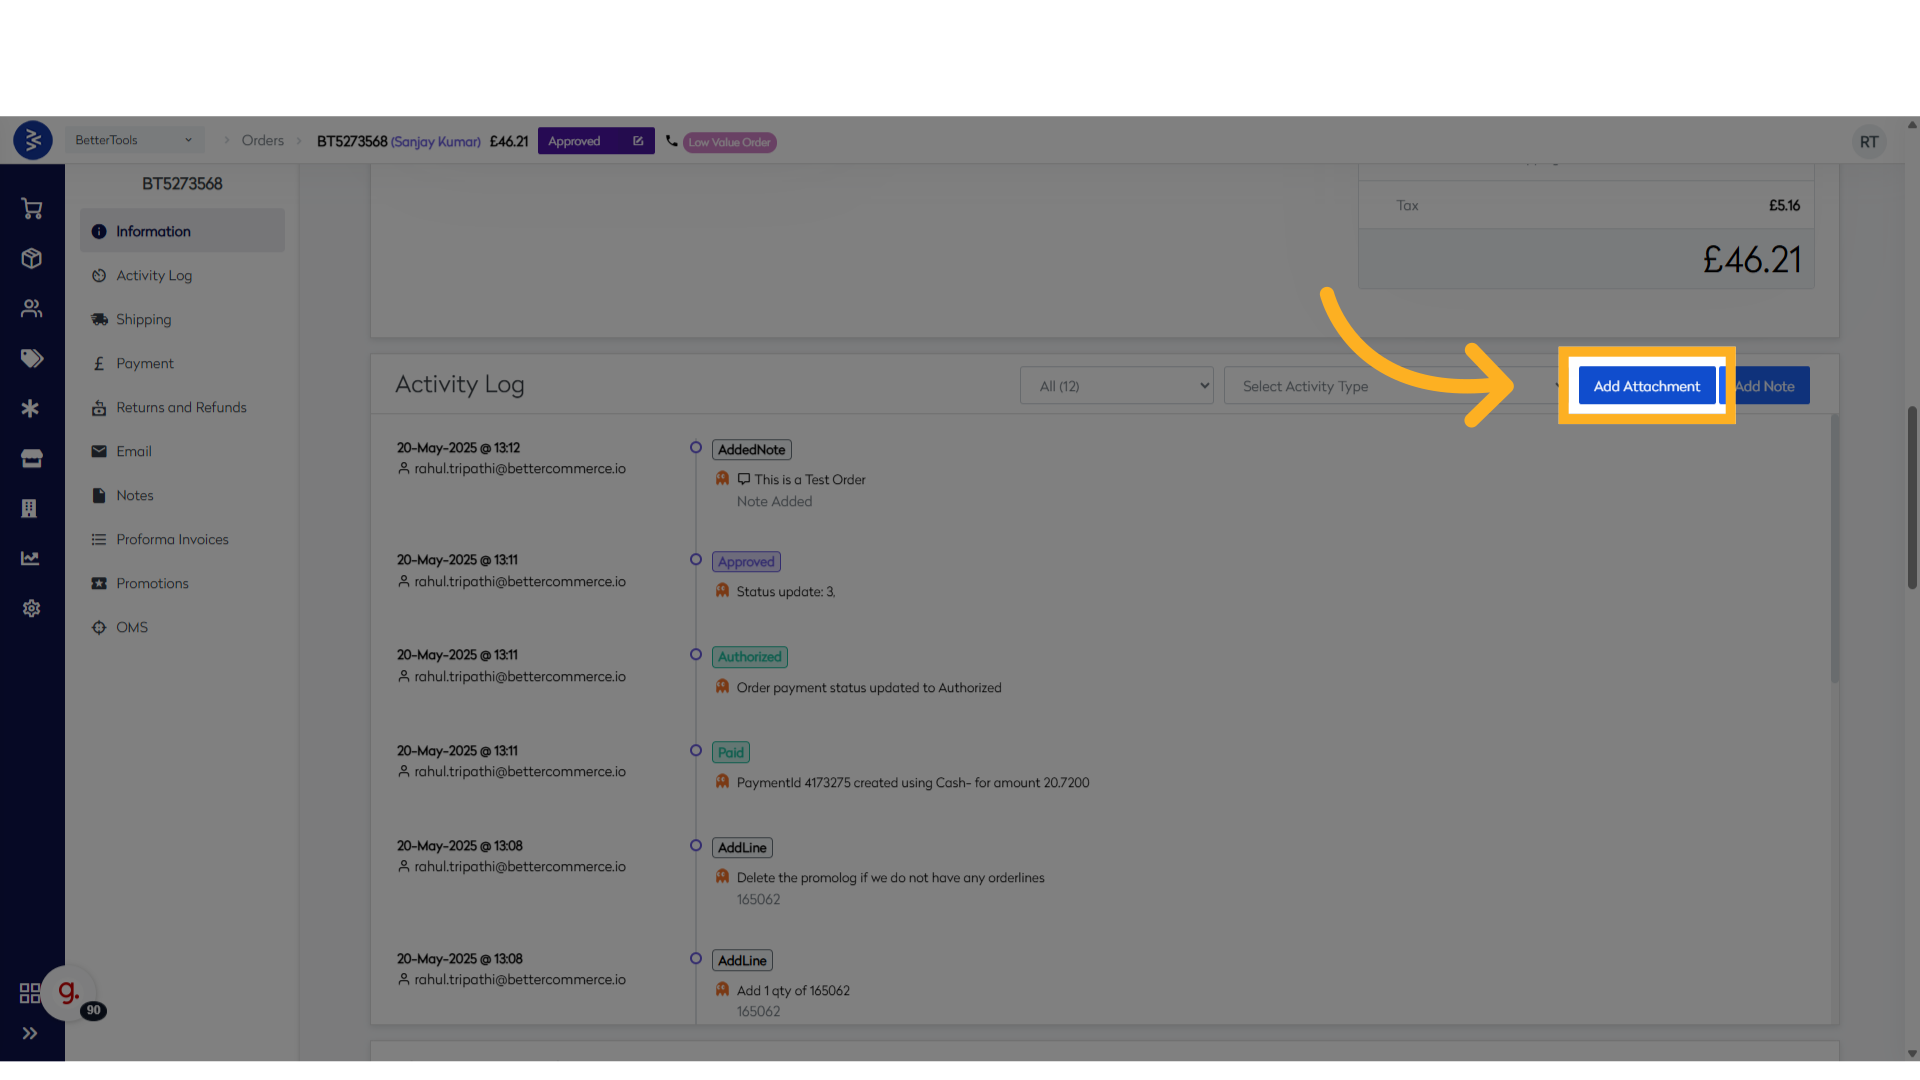Click the Orders breadcrumb link

coord(262,141)
